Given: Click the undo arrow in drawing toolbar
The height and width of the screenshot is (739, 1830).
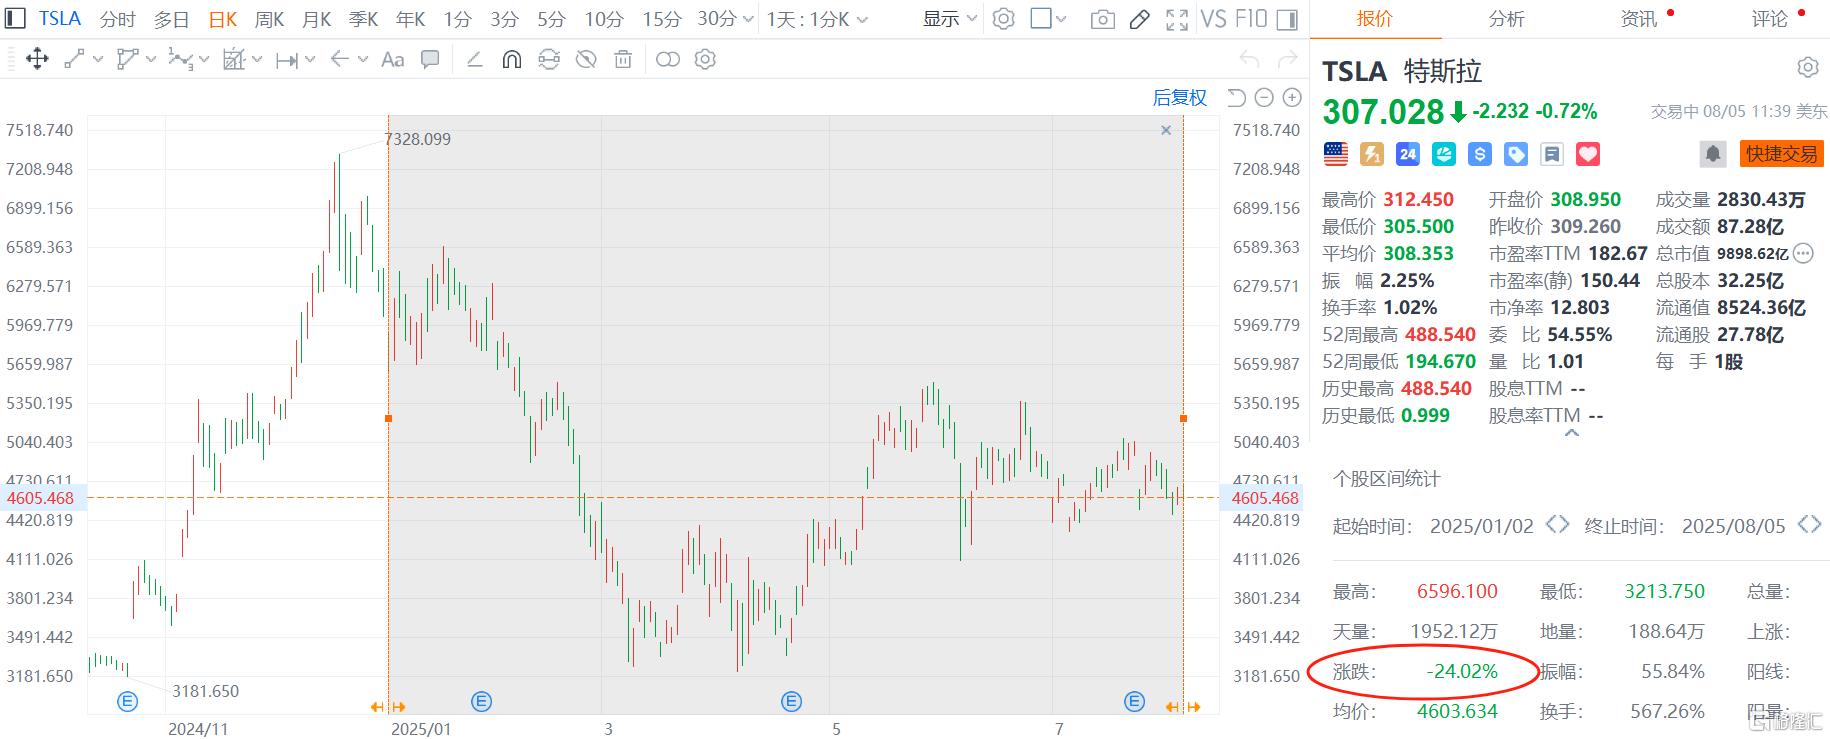Looking at the screenshot, I should 1249,60.
